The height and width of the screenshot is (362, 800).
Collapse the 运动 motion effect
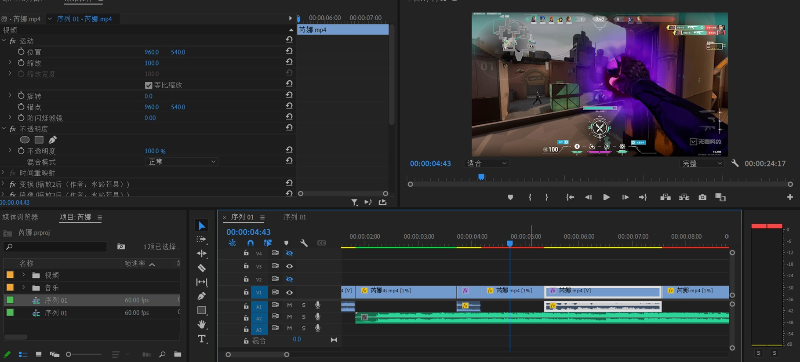pyautogui.click(x=4, y=41)
